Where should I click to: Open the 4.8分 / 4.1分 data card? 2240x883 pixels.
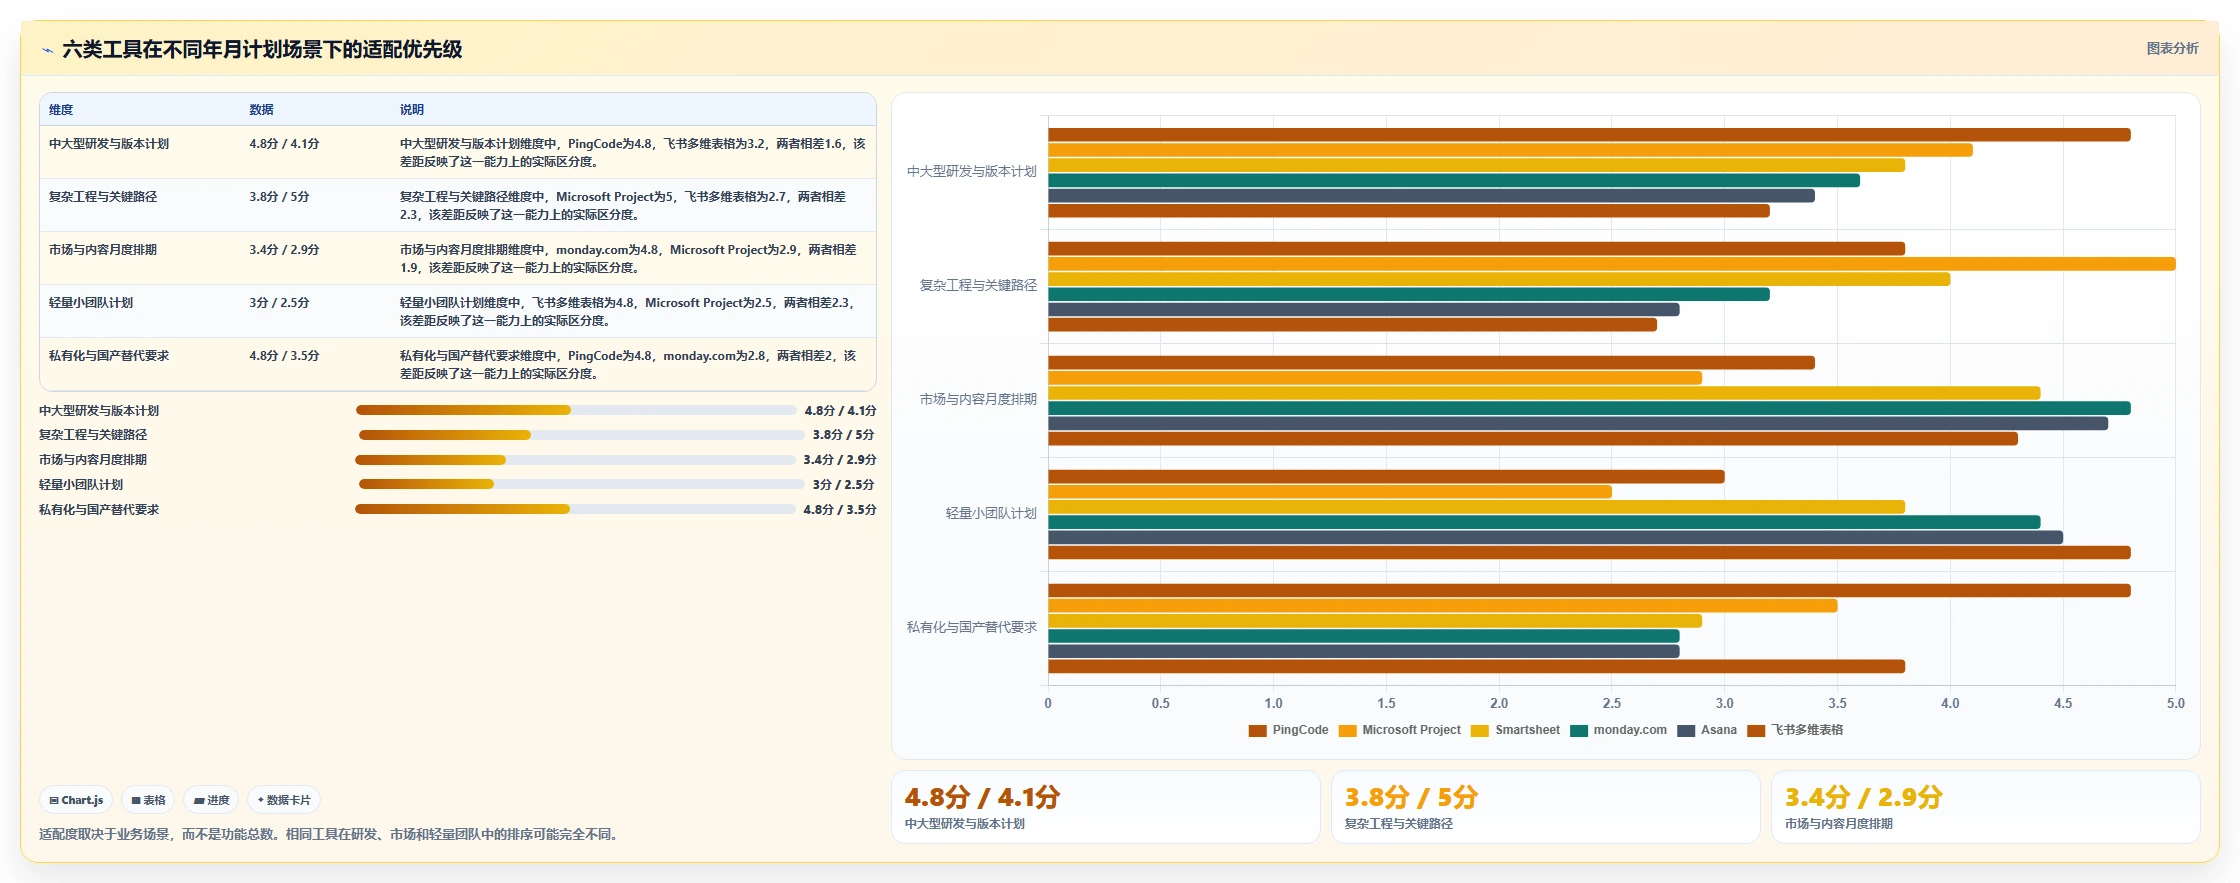[1106, 807]
